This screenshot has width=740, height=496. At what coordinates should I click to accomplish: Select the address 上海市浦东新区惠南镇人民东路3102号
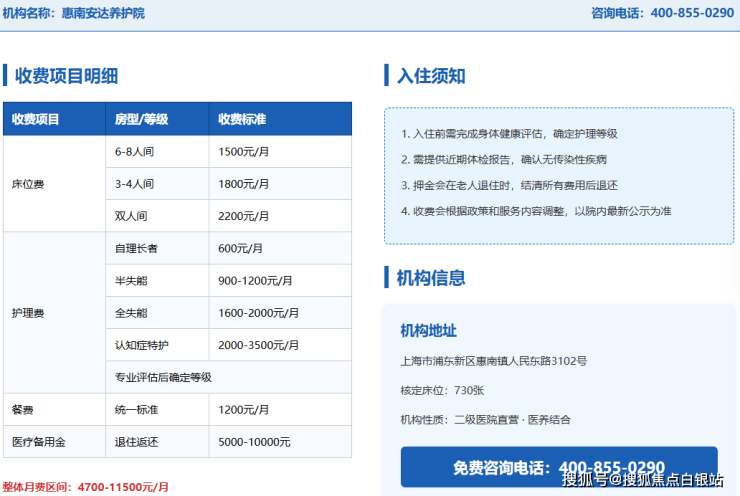494,361
